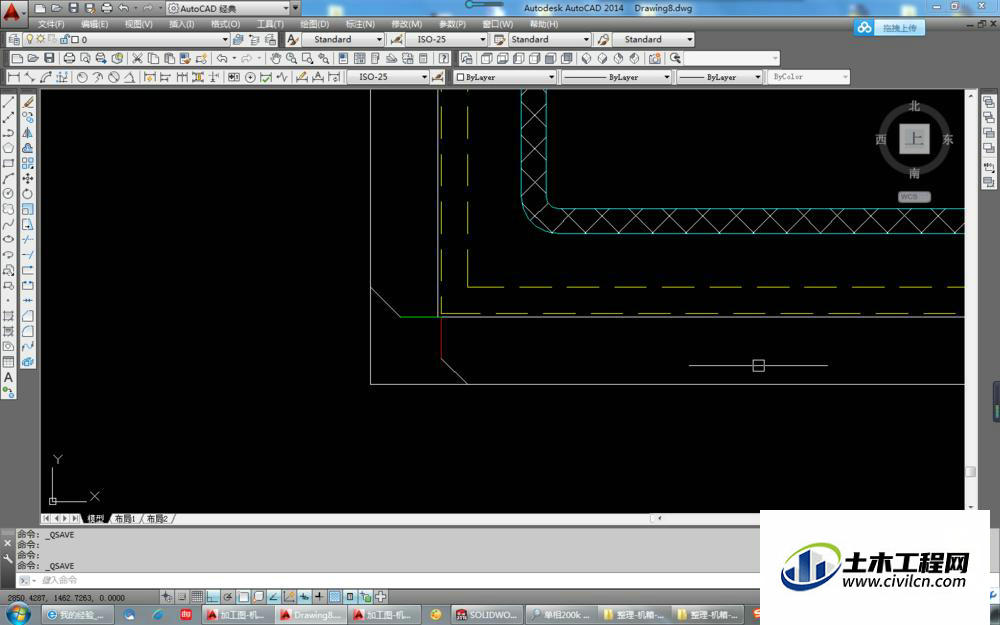Select the Mirror tool

[28, 133]
